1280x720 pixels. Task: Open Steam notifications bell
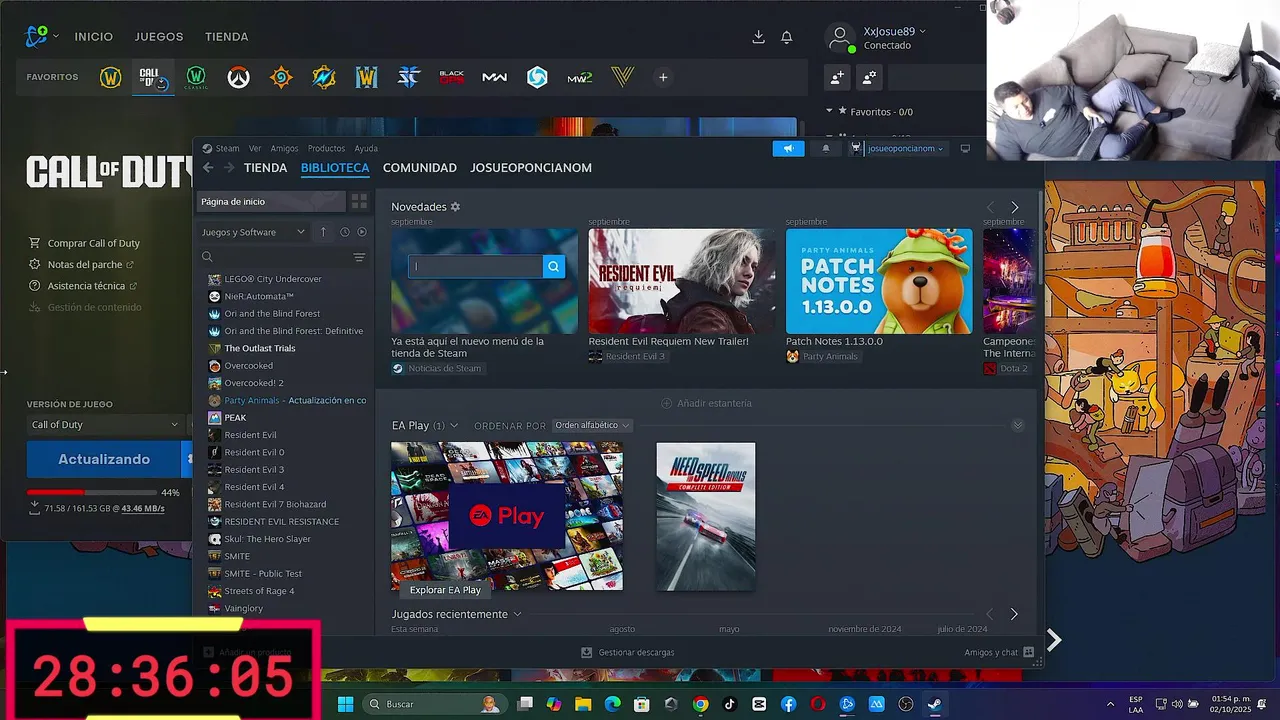coord(826,149)
